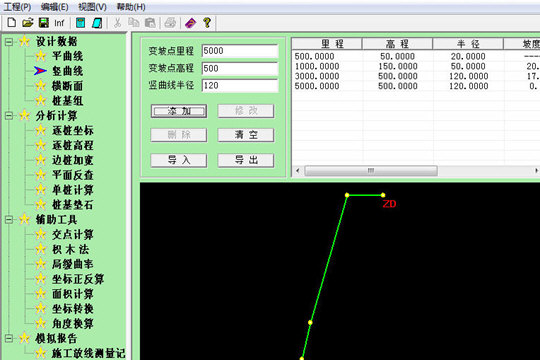The image size is (540, 360).
Task: Click the 修改 button
Action: coord(246,111)
